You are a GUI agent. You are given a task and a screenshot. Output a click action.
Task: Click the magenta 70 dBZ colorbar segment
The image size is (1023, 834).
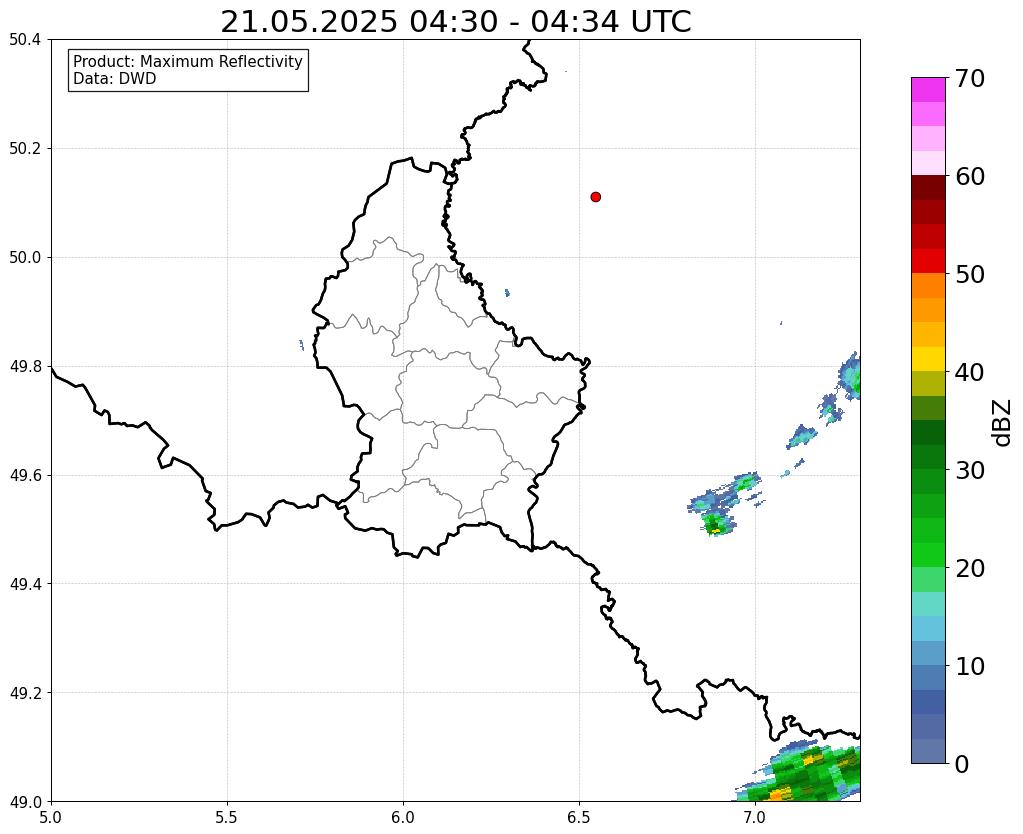pyautogui.click(x=928, y=90)
